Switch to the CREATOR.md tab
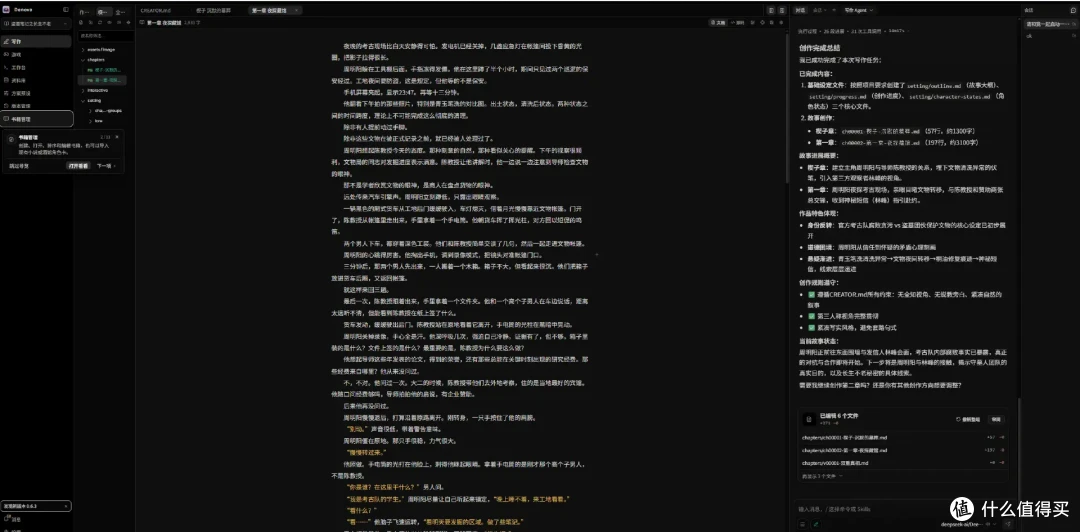1080x532 pixels. pyautogui.click(x=154, y=11)
